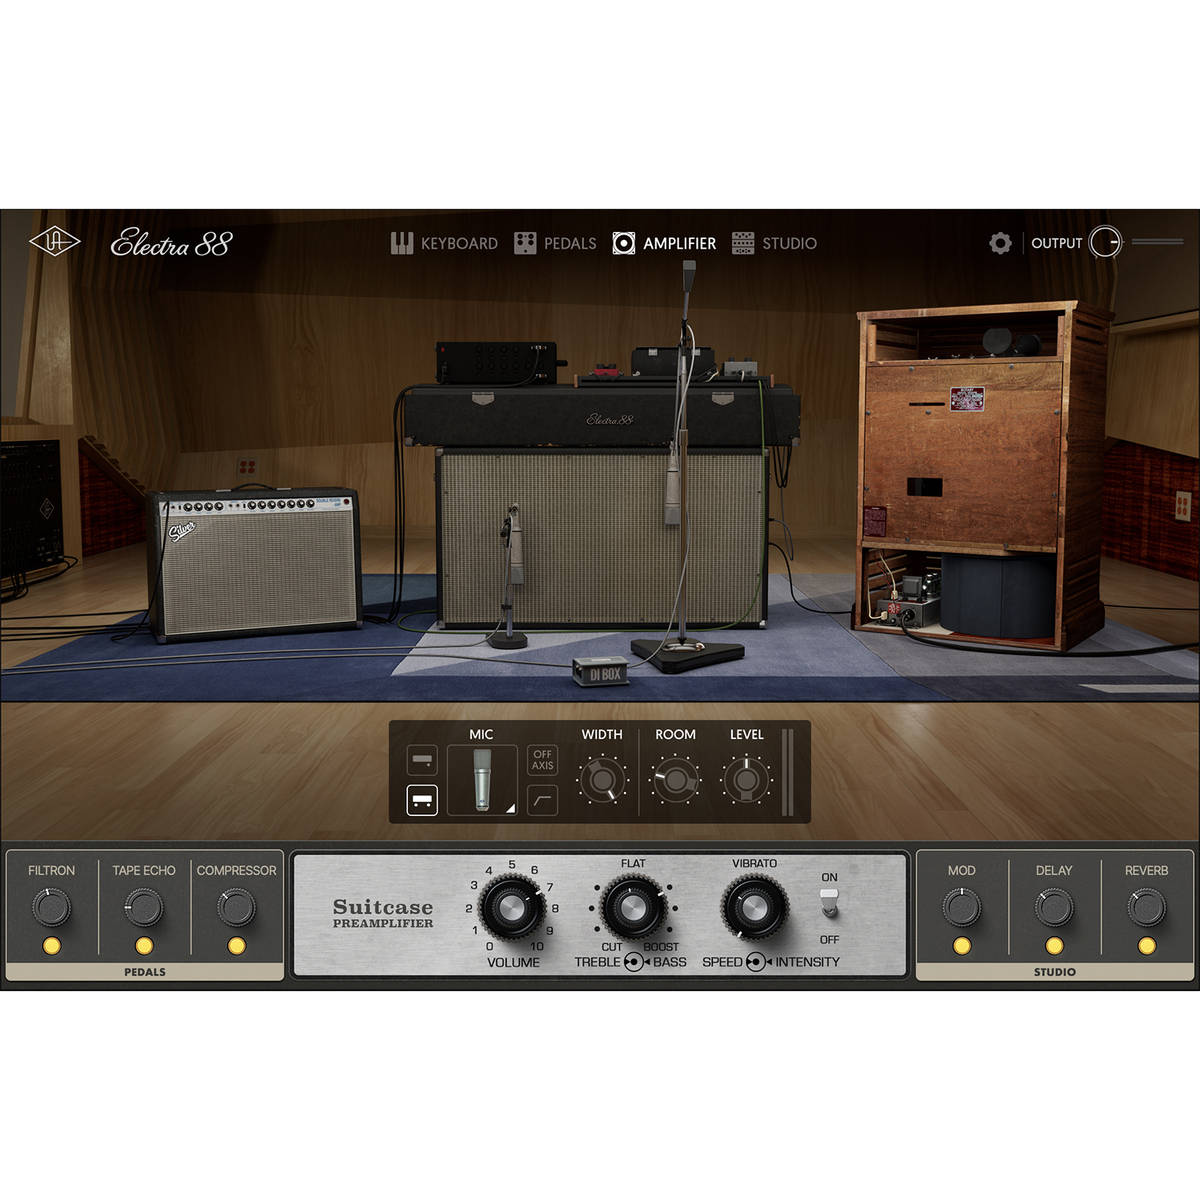Screen dimensions: 1200x1200
Task: Click the Room knob in mic panel
Action: [675, 780]
